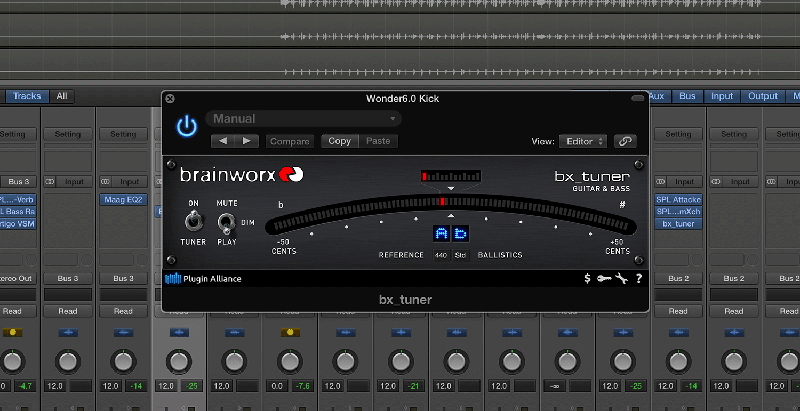The height and width of the screenshot is (411, 800).
Task: Open the Maag EQ2 plugin slot
Action: coord(123,200)
